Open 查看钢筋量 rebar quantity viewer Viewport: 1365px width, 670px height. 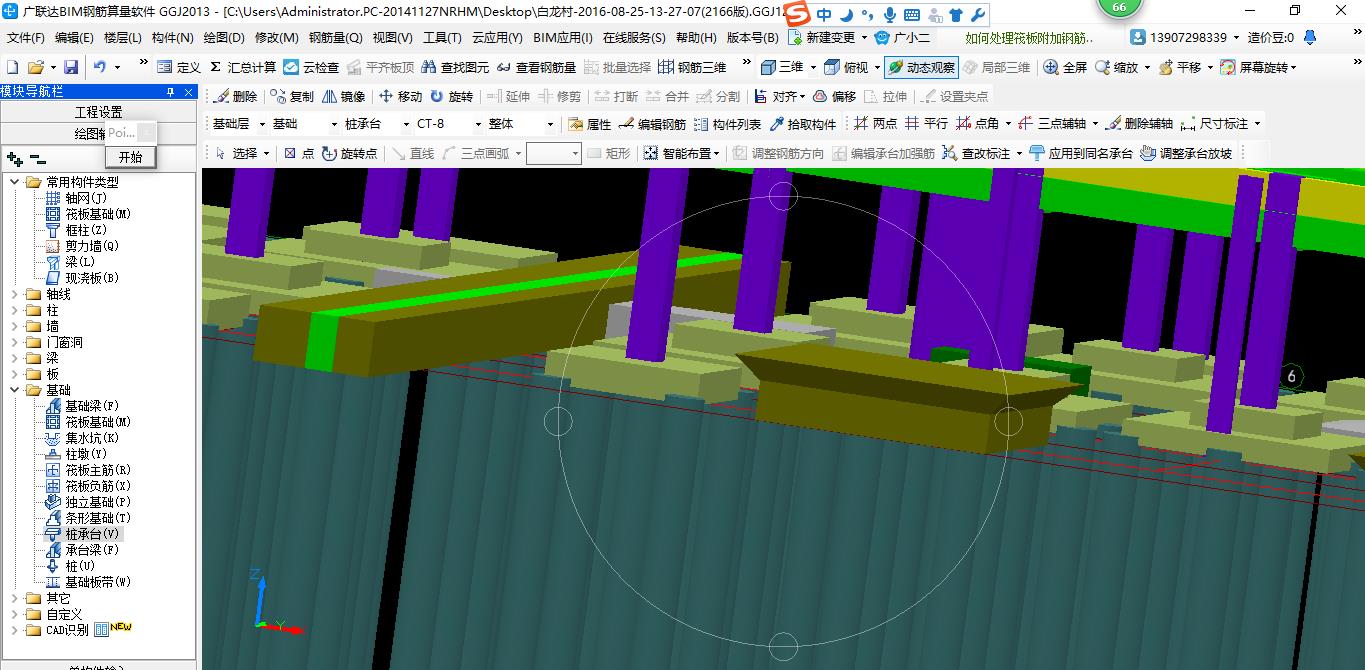point(537,67)
